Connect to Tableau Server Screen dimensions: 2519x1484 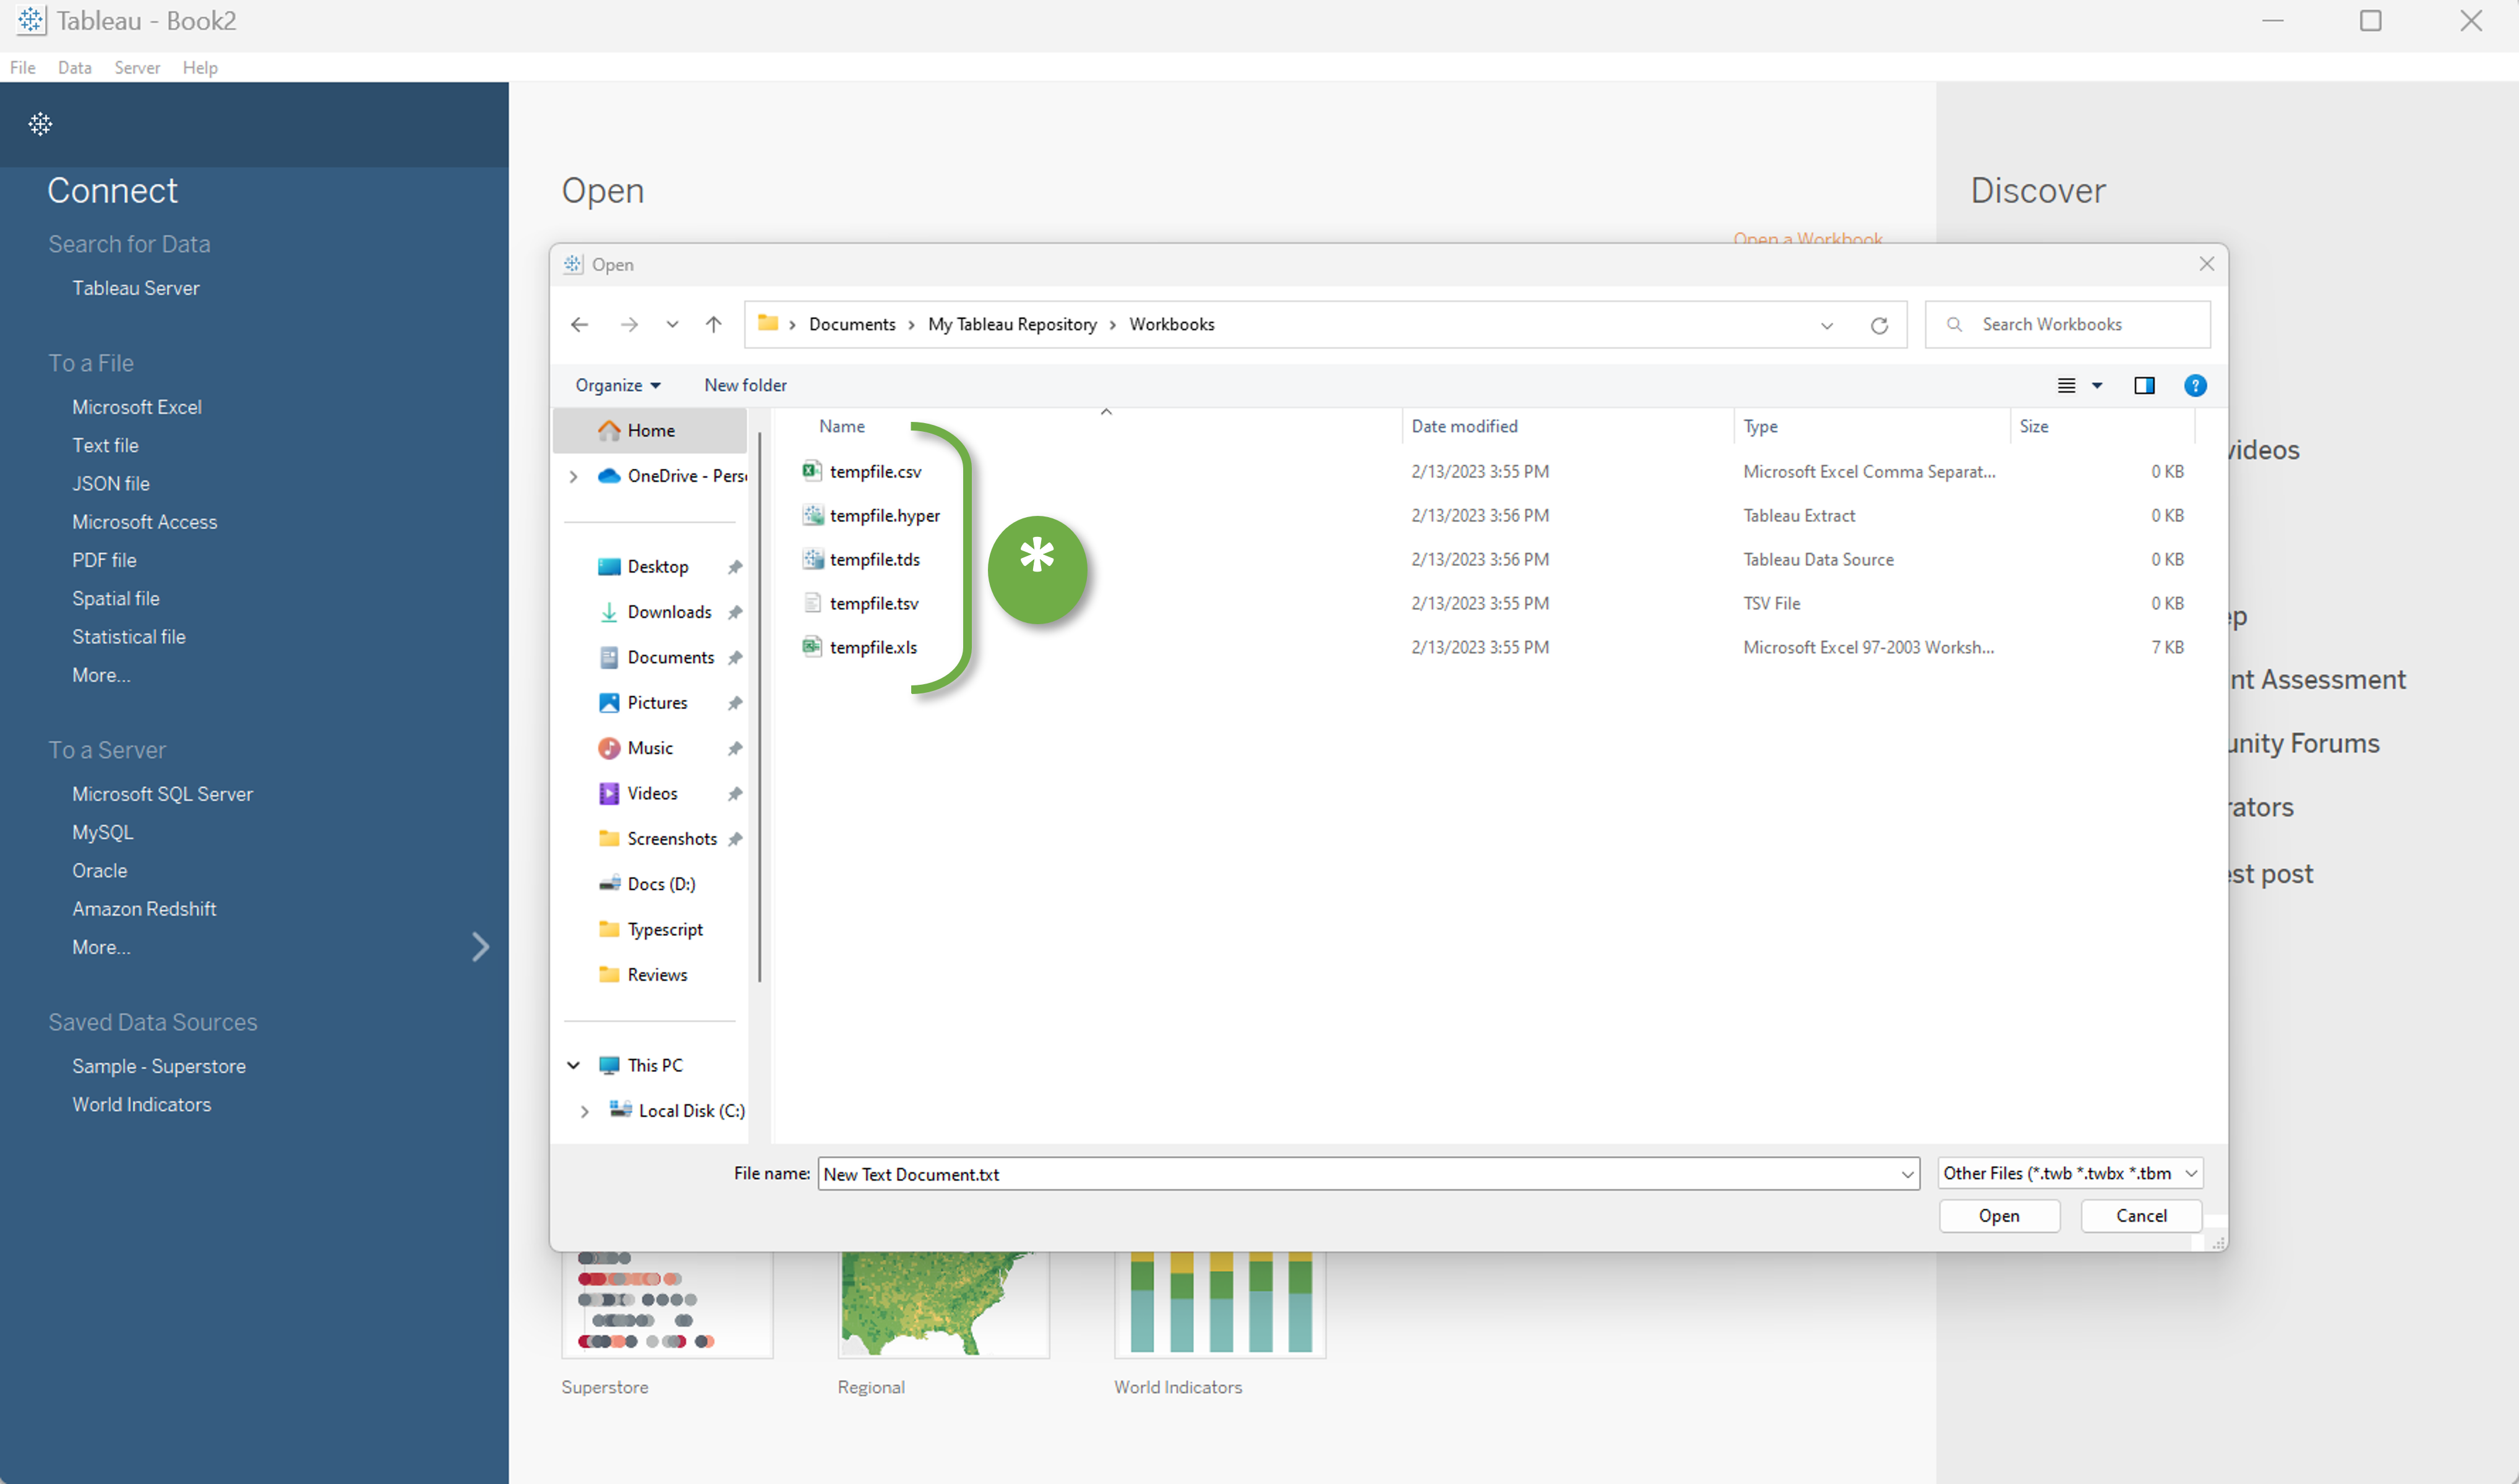pyautogui.click(x=136, y=288)
